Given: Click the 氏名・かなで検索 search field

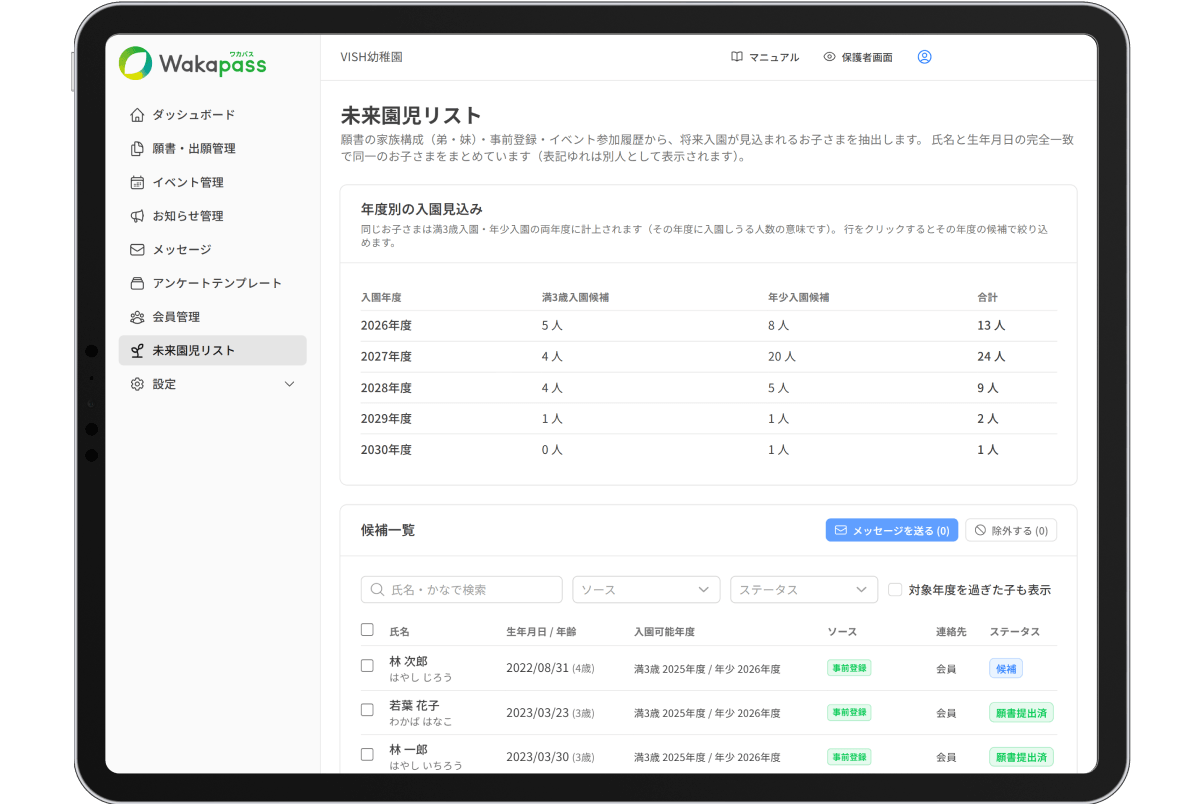Looking at the screenshot, I should click(x=462, y=590).
